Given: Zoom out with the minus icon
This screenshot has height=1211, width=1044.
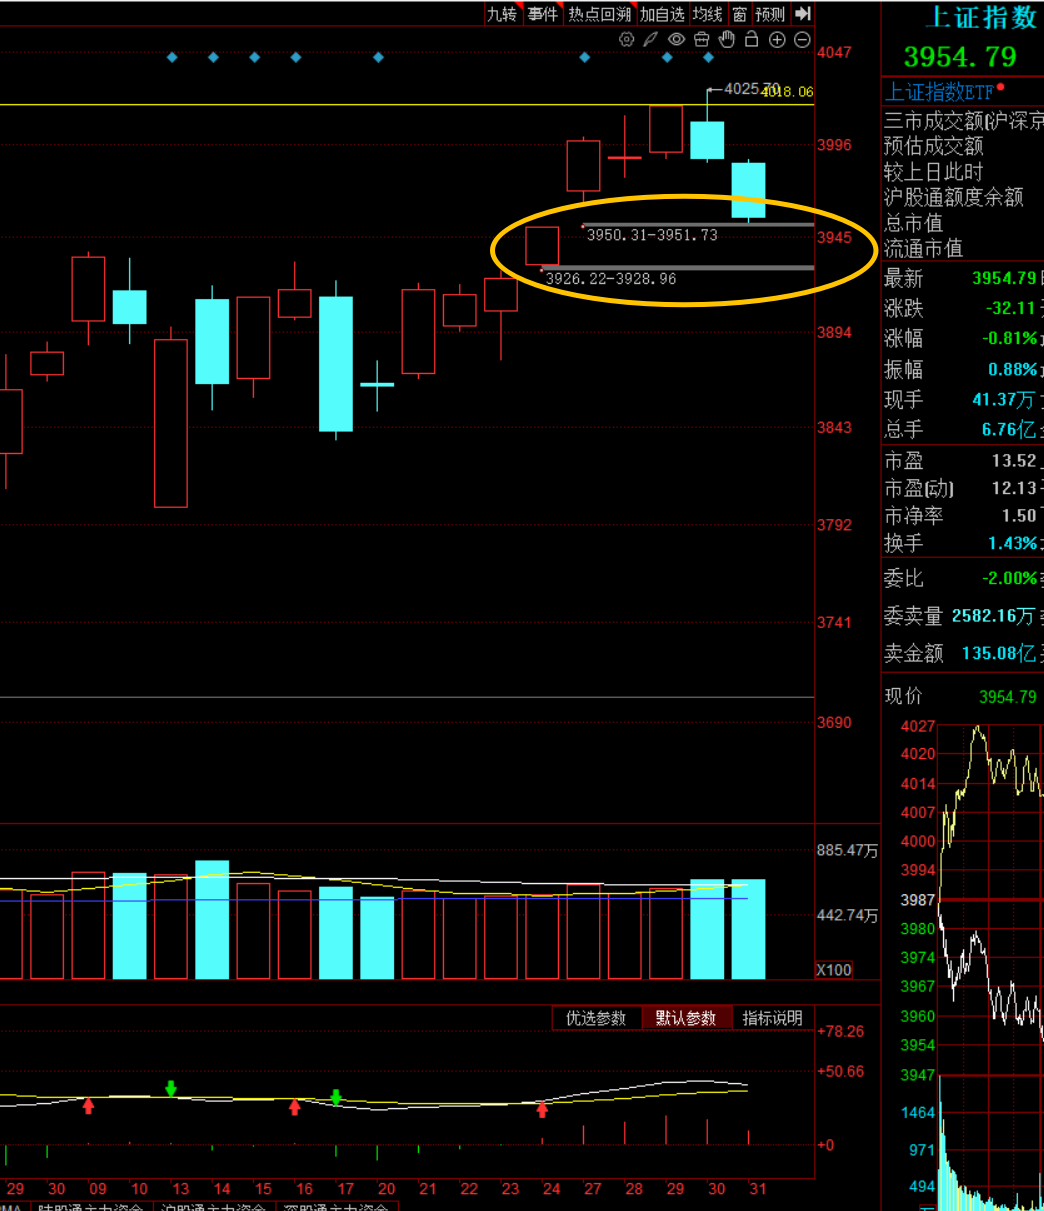Looking at the screenshot, I should coord(802,40).
